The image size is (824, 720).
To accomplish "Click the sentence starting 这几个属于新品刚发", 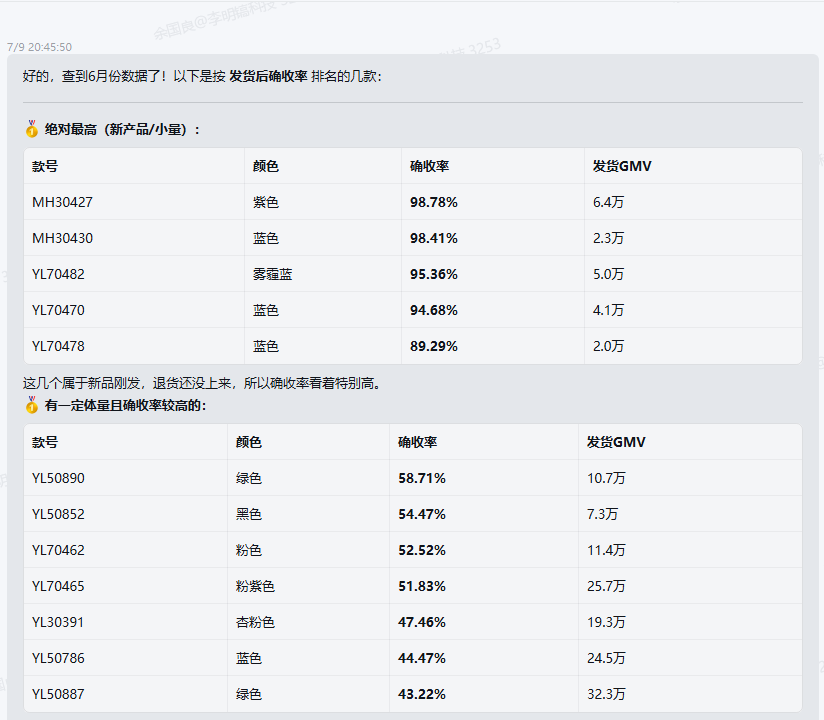I will [x=201, y=383].
